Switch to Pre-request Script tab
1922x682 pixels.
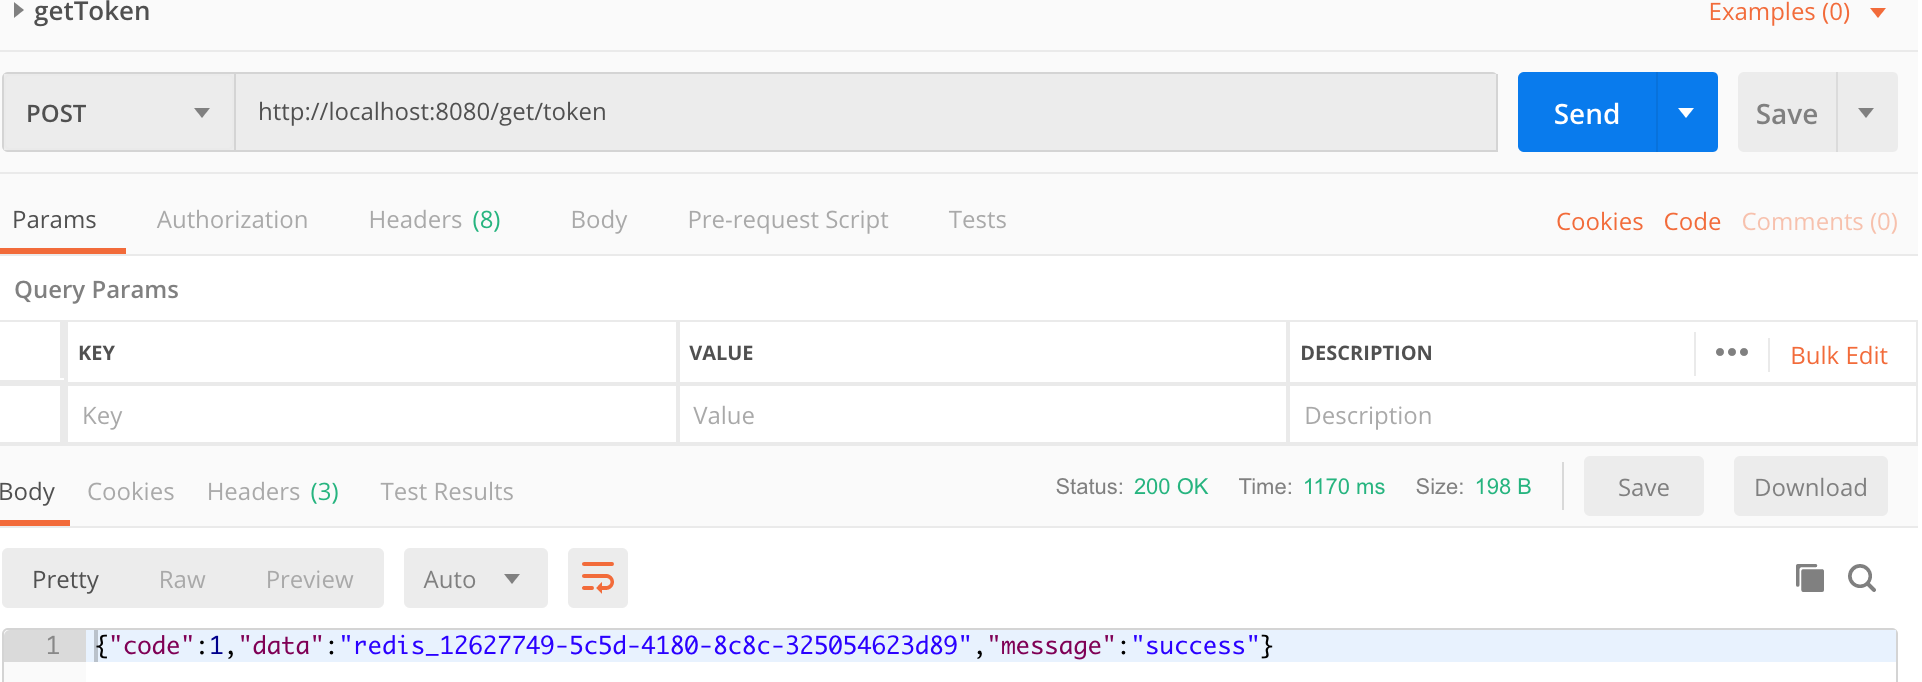point(787,220)
